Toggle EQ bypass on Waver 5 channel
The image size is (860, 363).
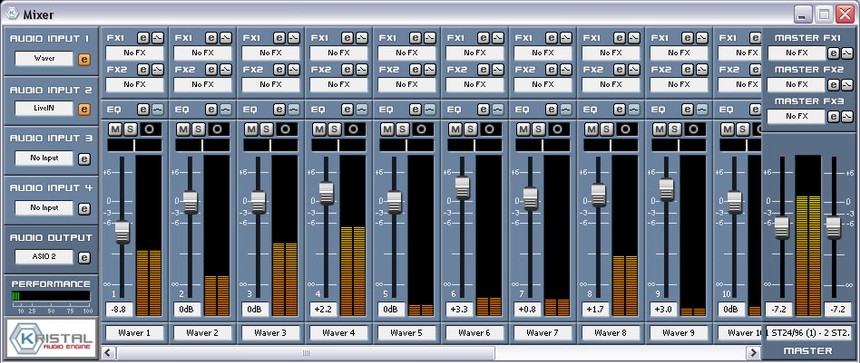click(x=430, y=109)
